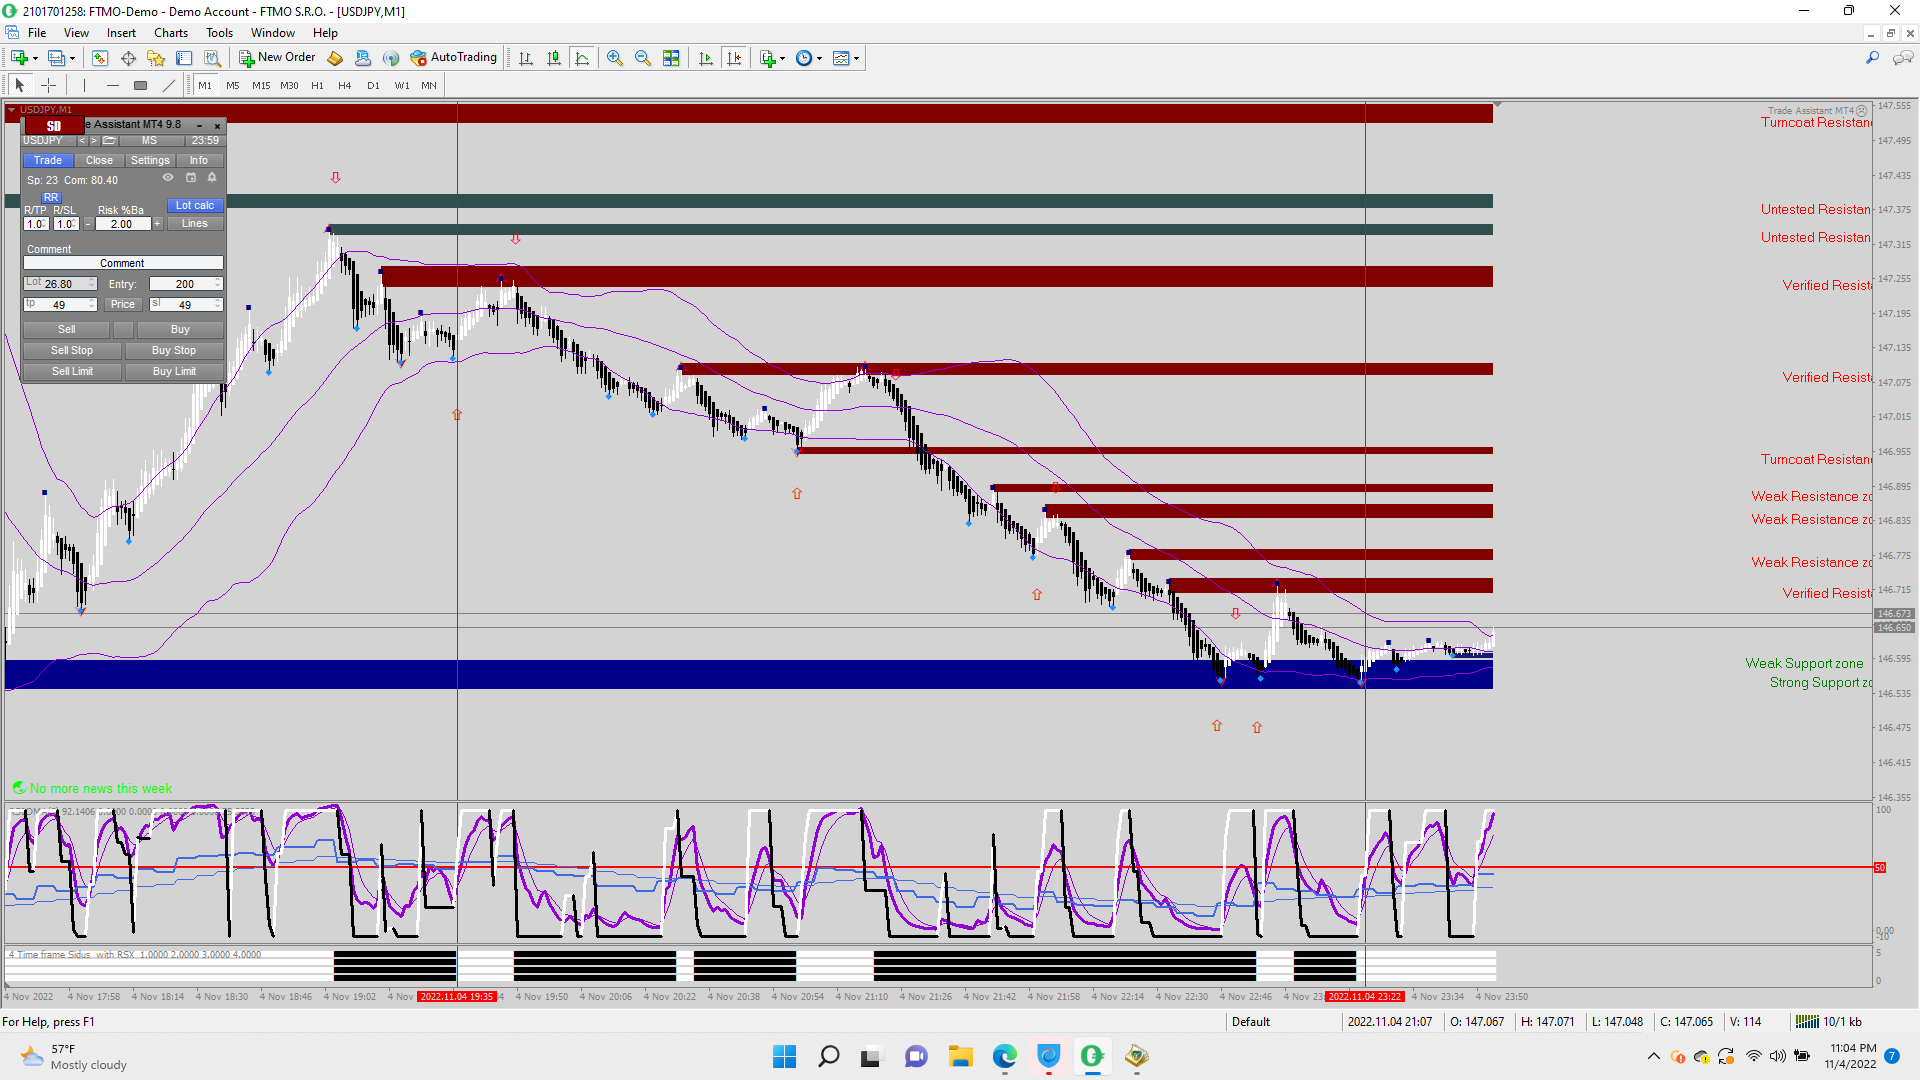Toggle the eye visibility icon in Trade Assistant
Viewport: 1920px width, 1080px height.
(x=168, y=177)
